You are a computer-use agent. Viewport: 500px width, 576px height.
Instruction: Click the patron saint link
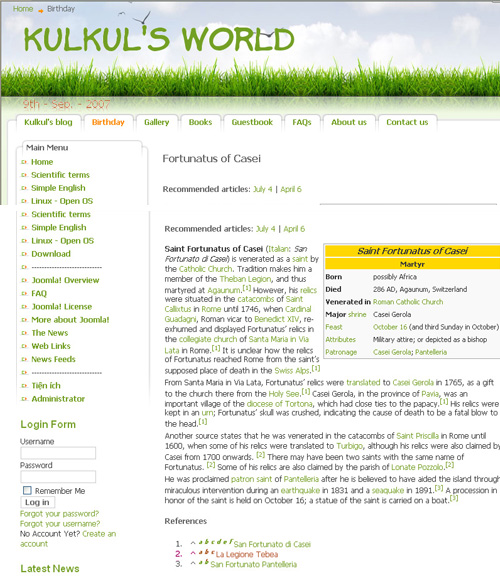pos(251,479)
